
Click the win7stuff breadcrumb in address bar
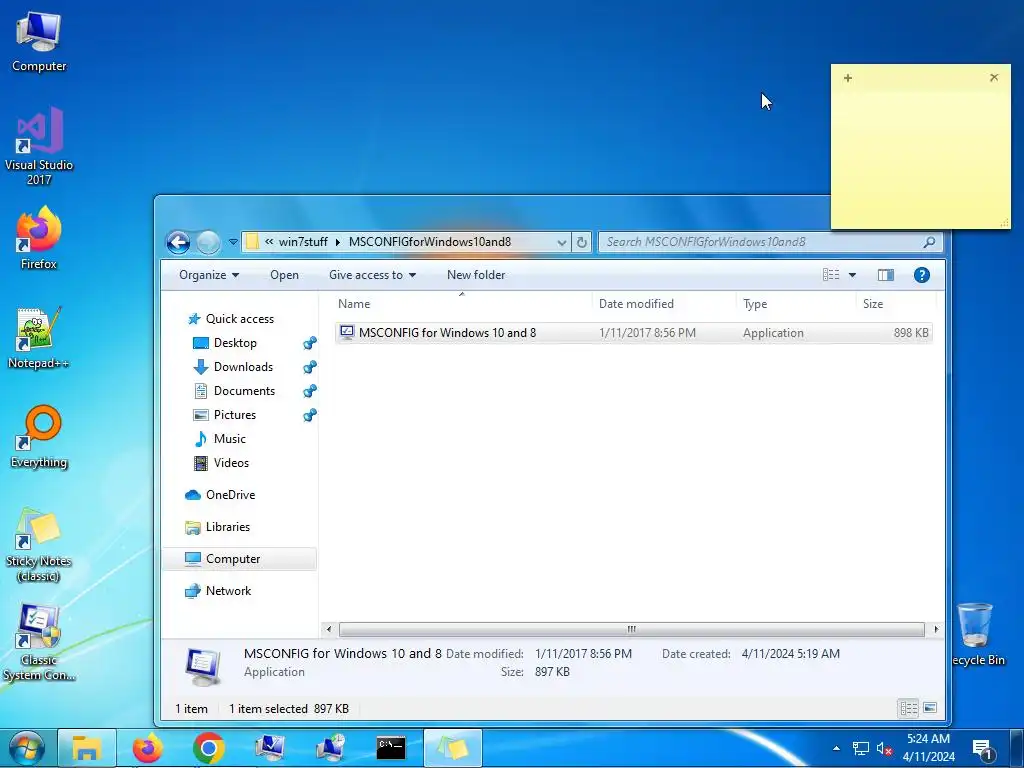[303, 242]
